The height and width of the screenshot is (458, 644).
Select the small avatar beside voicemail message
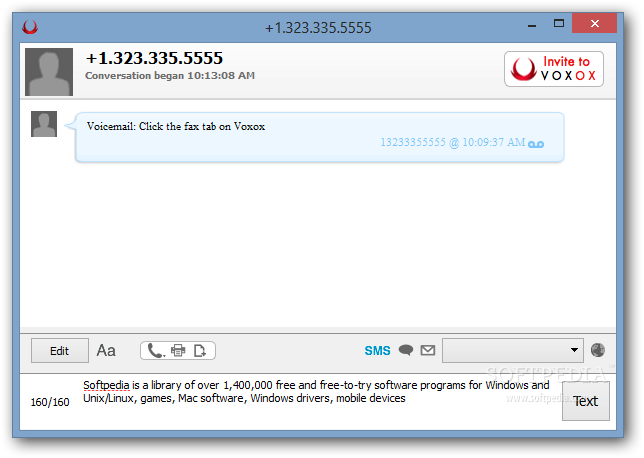44,124
